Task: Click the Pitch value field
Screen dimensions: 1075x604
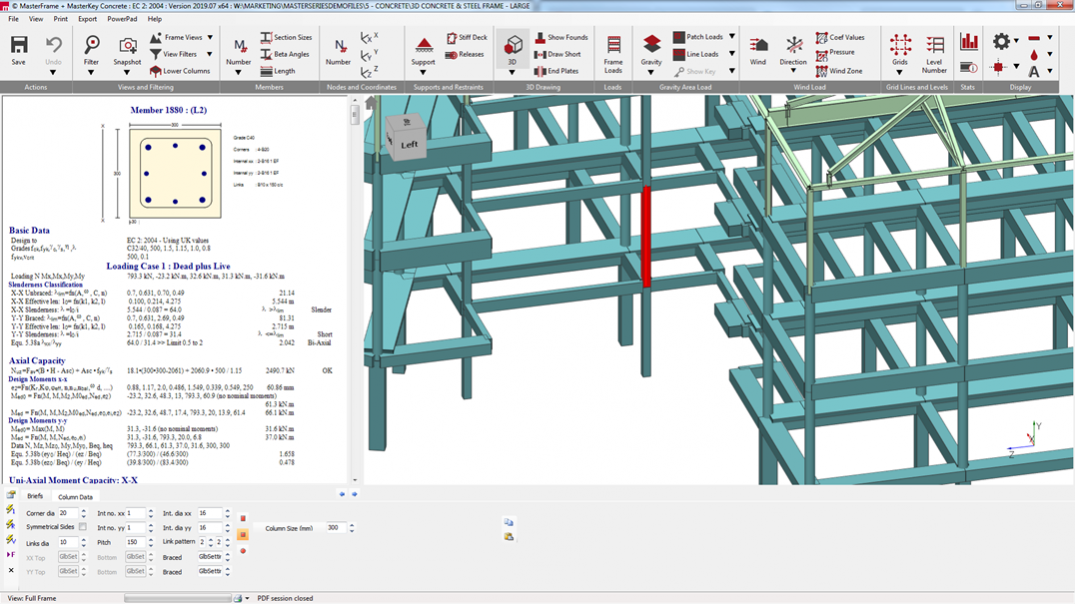Action: (136, 542)
